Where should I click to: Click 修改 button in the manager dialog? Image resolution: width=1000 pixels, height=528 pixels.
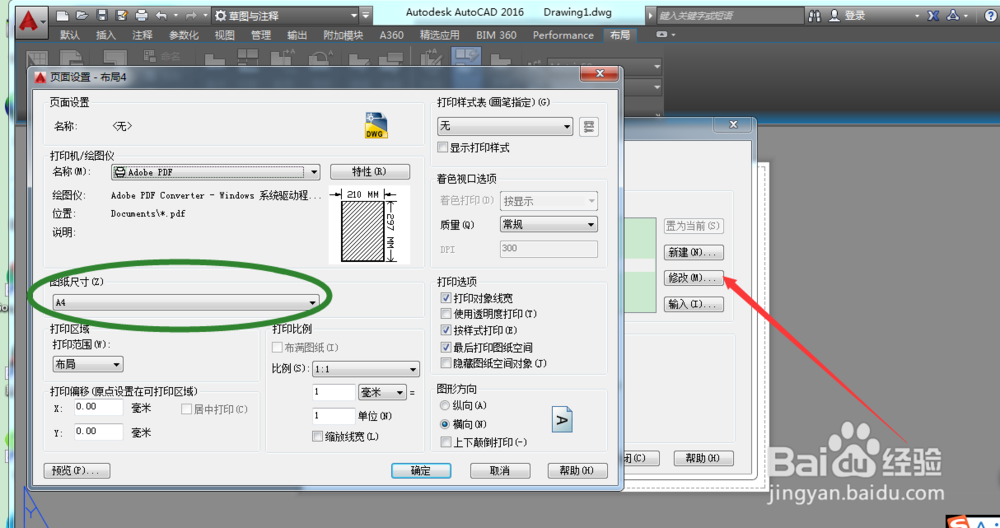(693, 278)
